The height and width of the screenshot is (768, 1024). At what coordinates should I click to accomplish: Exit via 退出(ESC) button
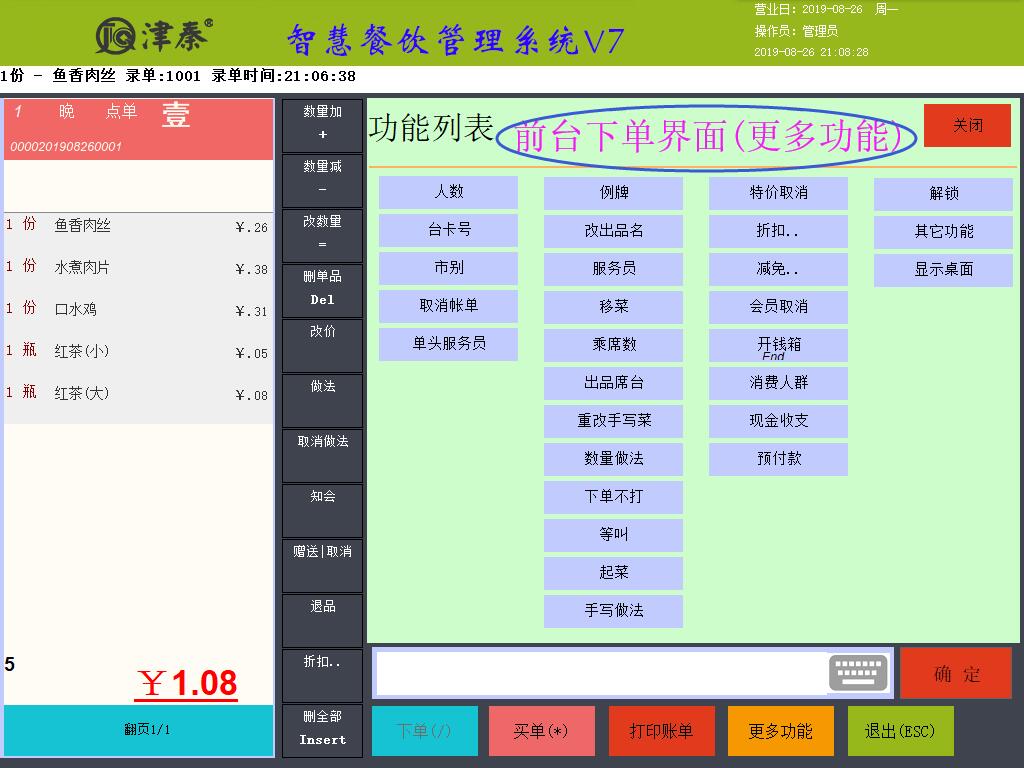pos(900,731)
